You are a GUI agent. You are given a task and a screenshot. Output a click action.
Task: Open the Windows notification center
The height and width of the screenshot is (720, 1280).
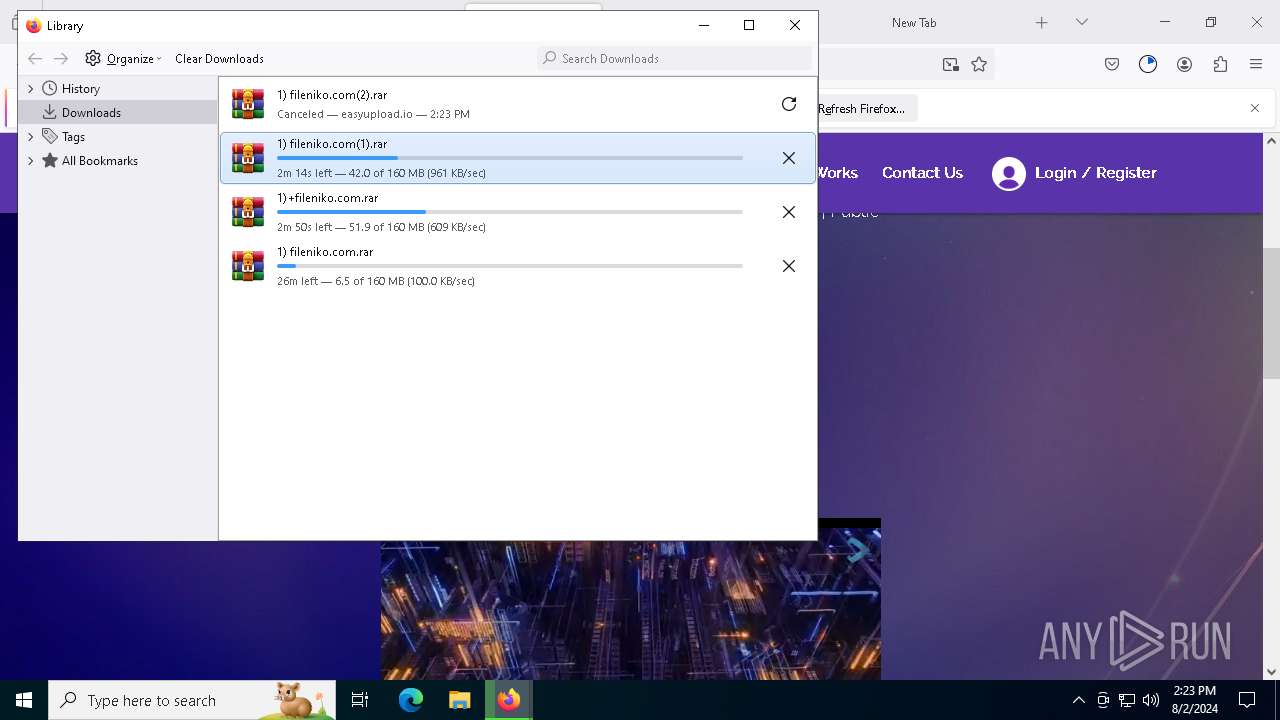[1247, 700]
